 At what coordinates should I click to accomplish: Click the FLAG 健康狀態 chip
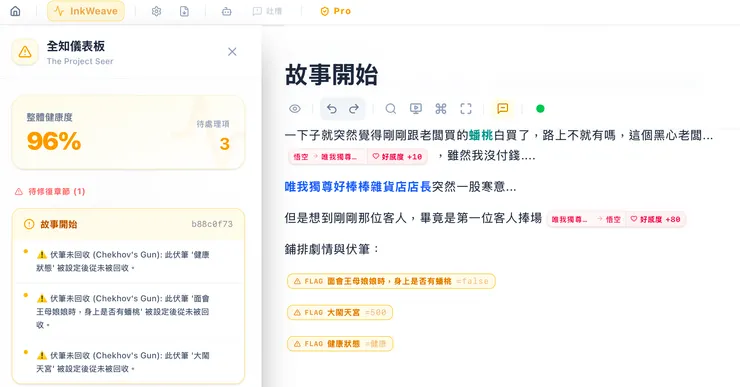[340, 344]
